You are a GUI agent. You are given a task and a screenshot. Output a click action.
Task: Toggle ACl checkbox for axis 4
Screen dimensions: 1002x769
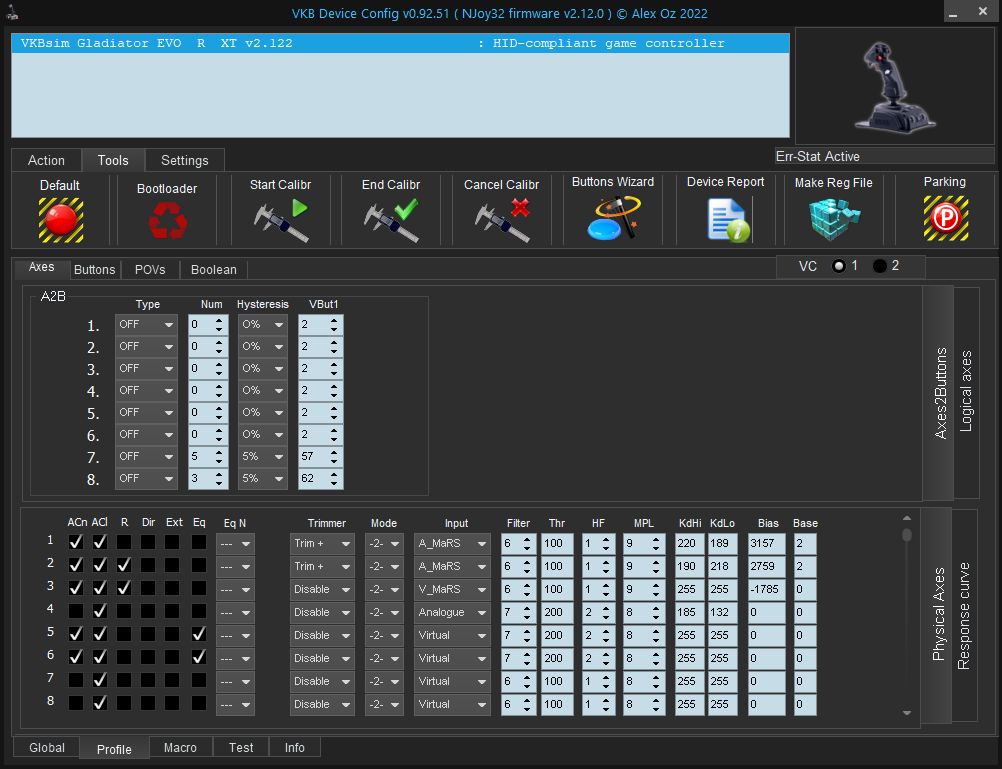point(100,612)
